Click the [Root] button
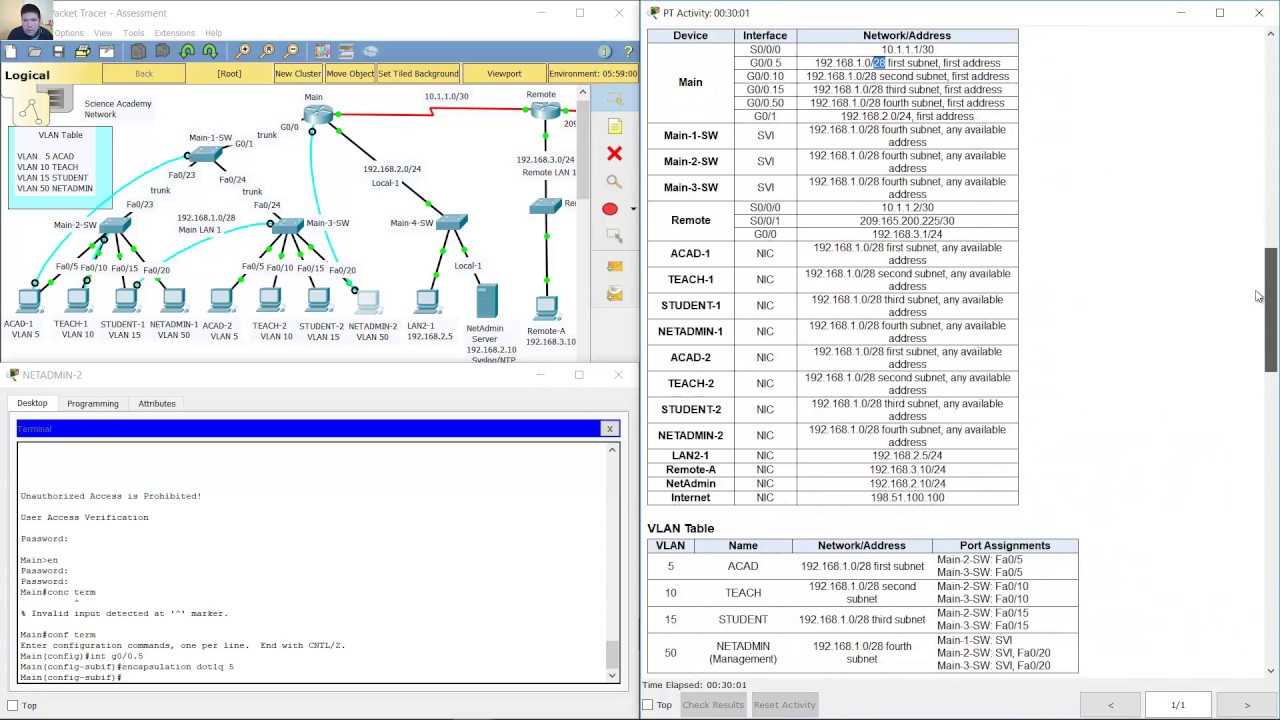The width and height of the screenshot is (1280, 720). pyautogui.click(x=229, y=74)
